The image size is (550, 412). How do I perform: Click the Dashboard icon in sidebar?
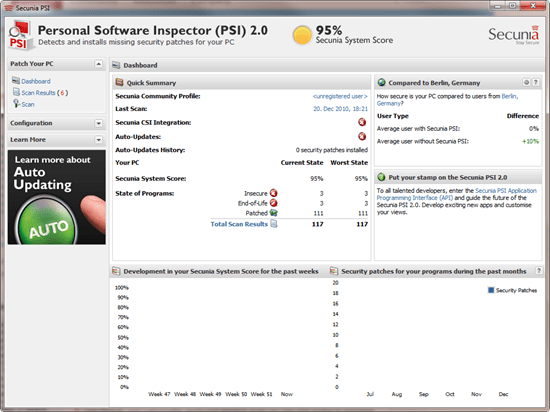pos(16,81)
